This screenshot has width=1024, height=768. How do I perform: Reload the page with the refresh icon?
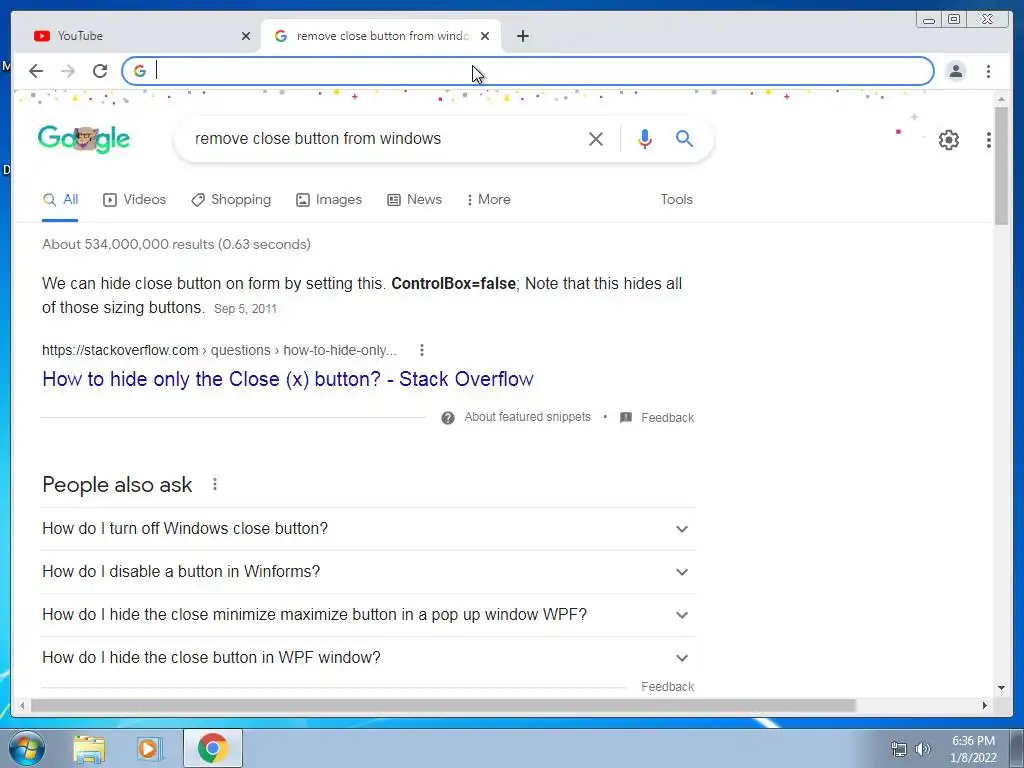tap(100, 71)
